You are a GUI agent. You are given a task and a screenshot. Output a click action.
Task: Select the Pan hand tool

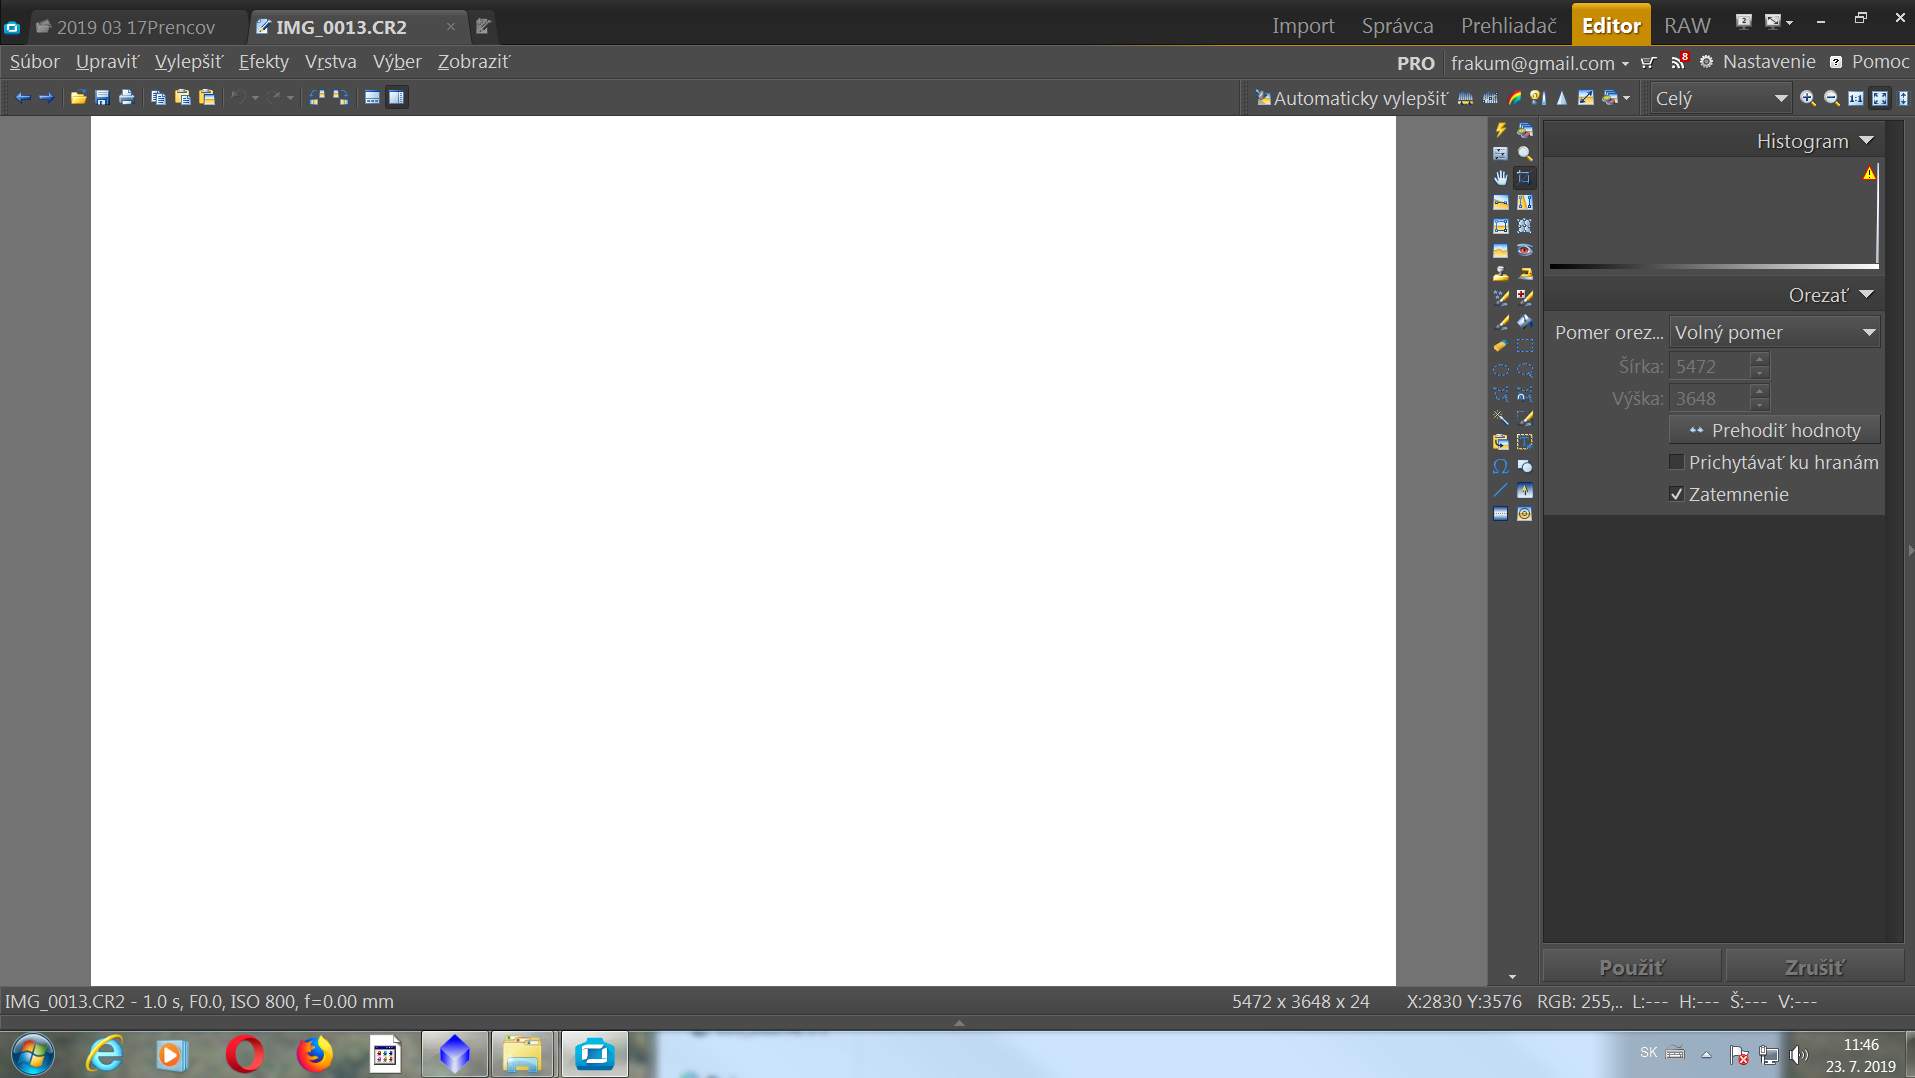(1501, 178)
